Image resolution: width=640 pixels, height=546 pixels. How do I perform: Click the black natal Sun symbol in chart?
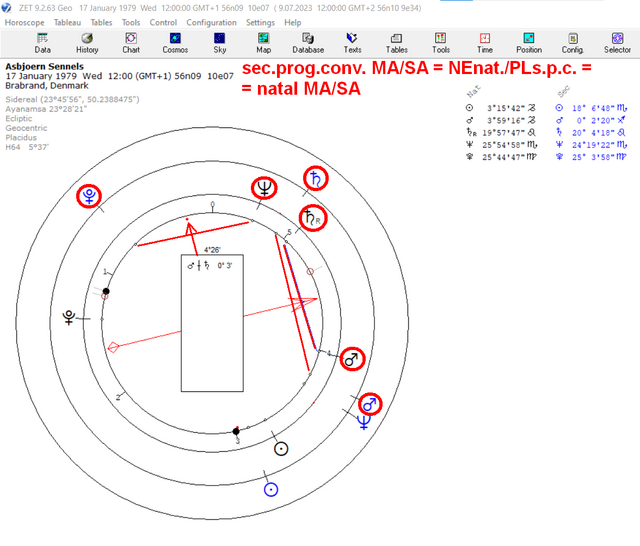coord(281,449)
